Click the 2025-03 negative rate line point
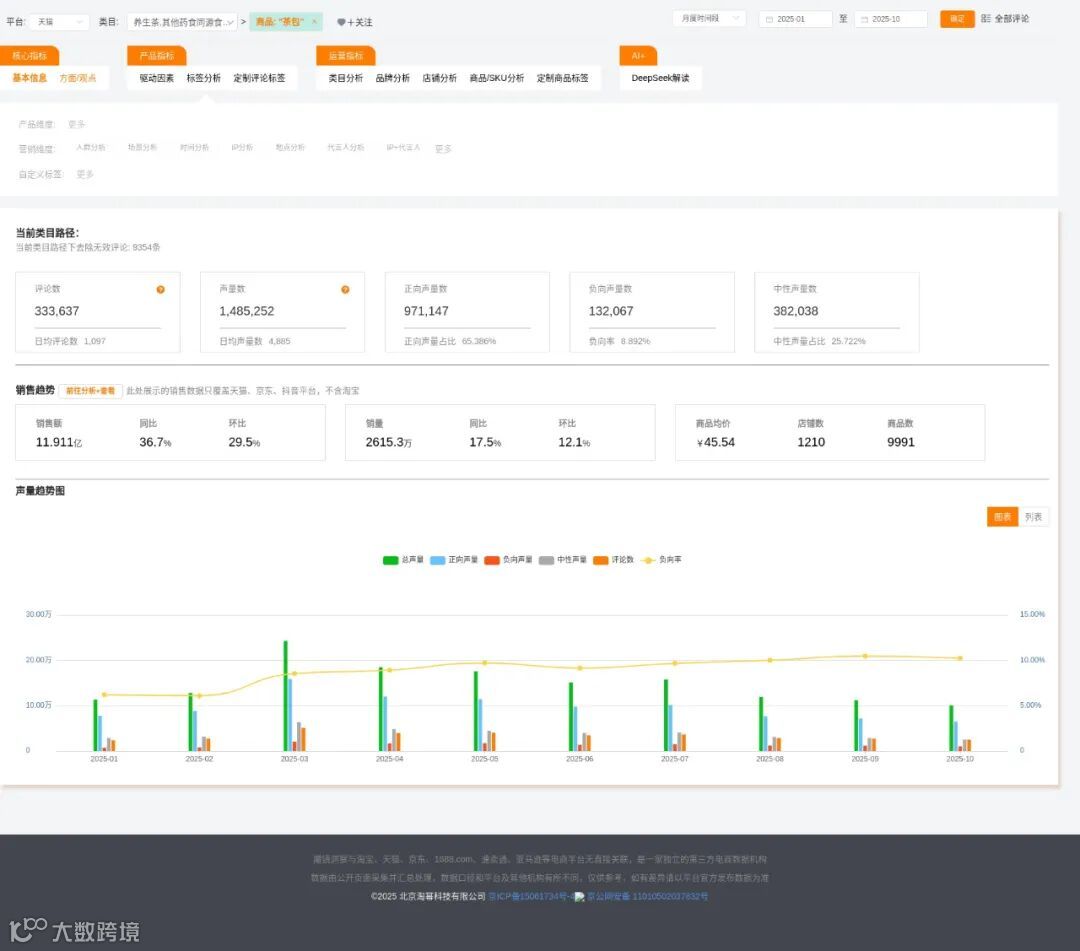This screenshot has height=951, width=1080. [x=295, y=673]
